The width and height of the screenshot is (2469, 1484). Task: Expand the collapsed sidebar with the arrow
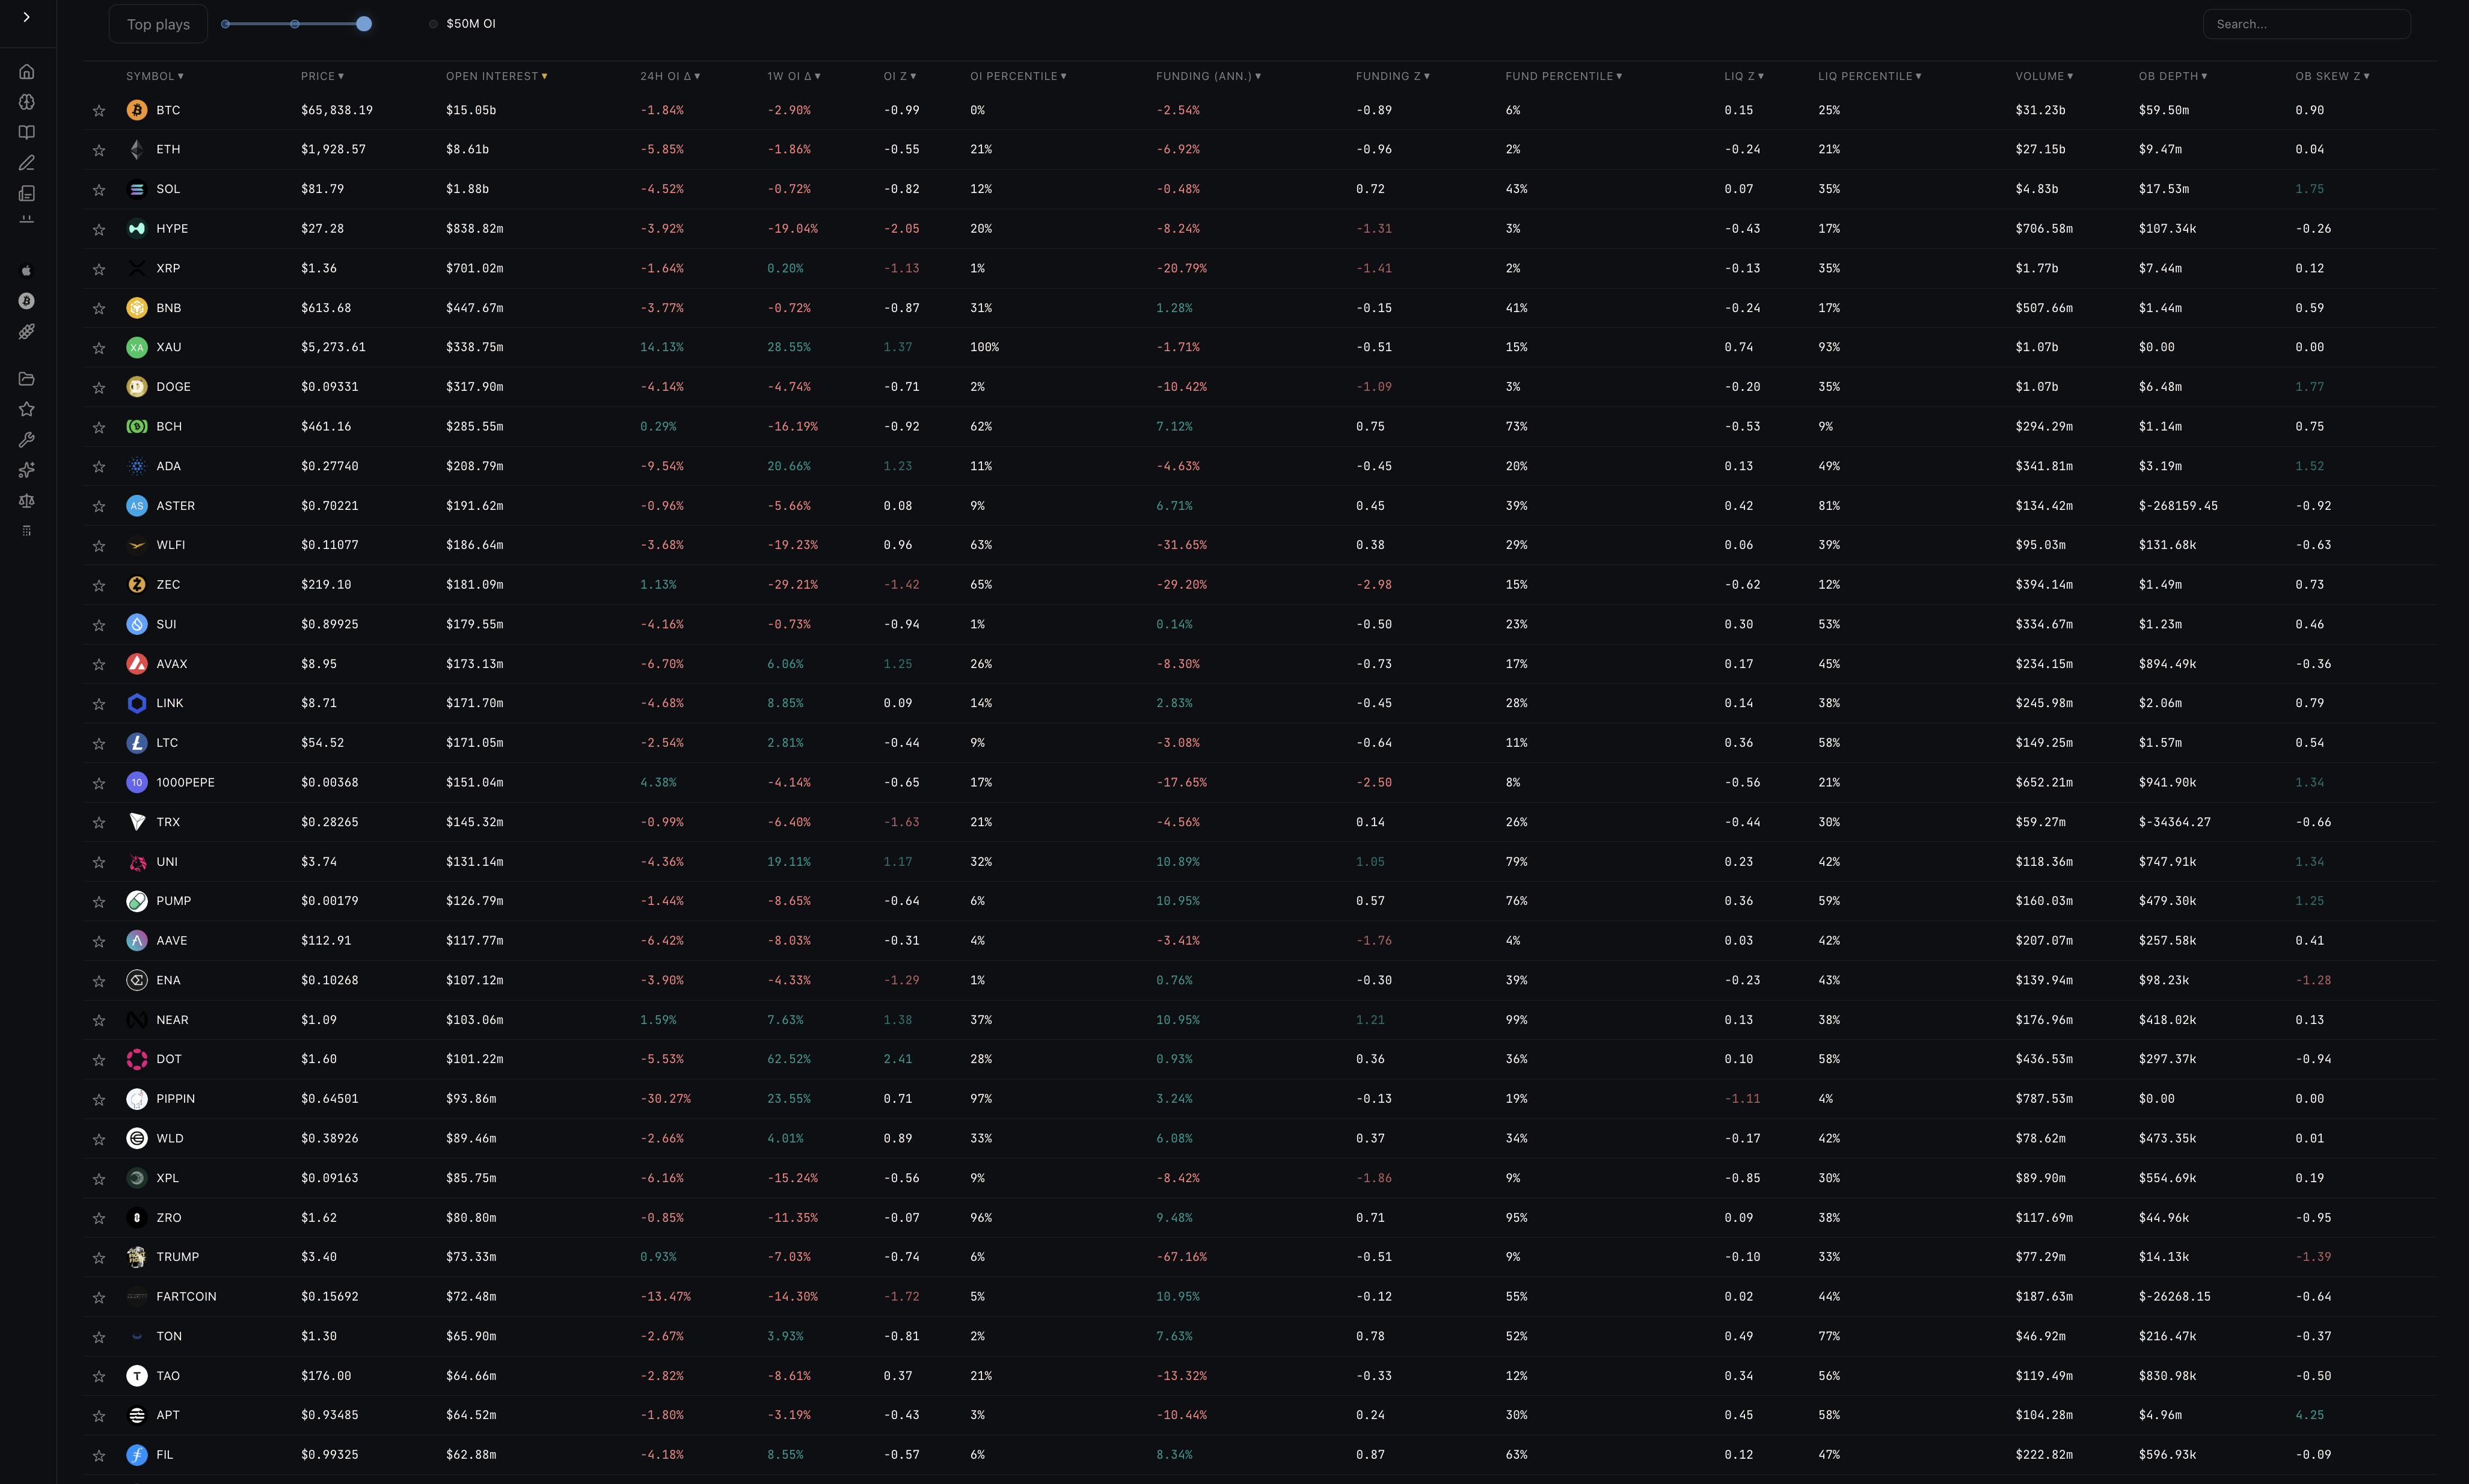pyautogui.click(x=27, y=17)
